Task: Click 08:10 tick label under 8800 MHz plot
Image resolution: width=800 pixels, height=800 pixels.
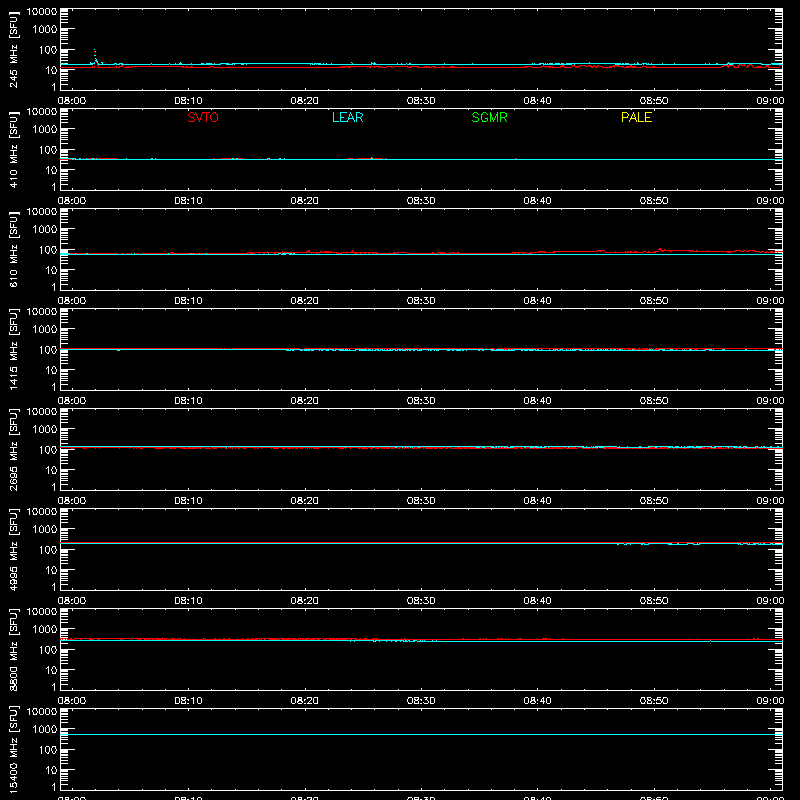Action: coord(188,701)
